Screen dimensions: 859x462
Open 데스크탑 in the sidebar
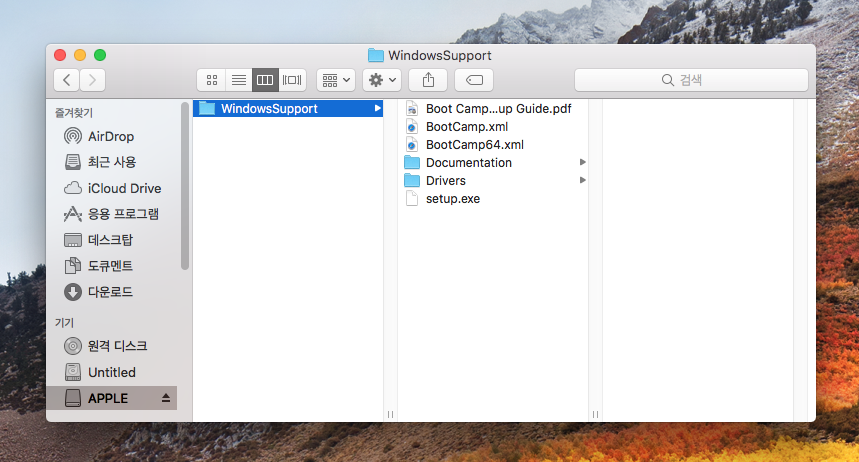[x=112, y=239]
